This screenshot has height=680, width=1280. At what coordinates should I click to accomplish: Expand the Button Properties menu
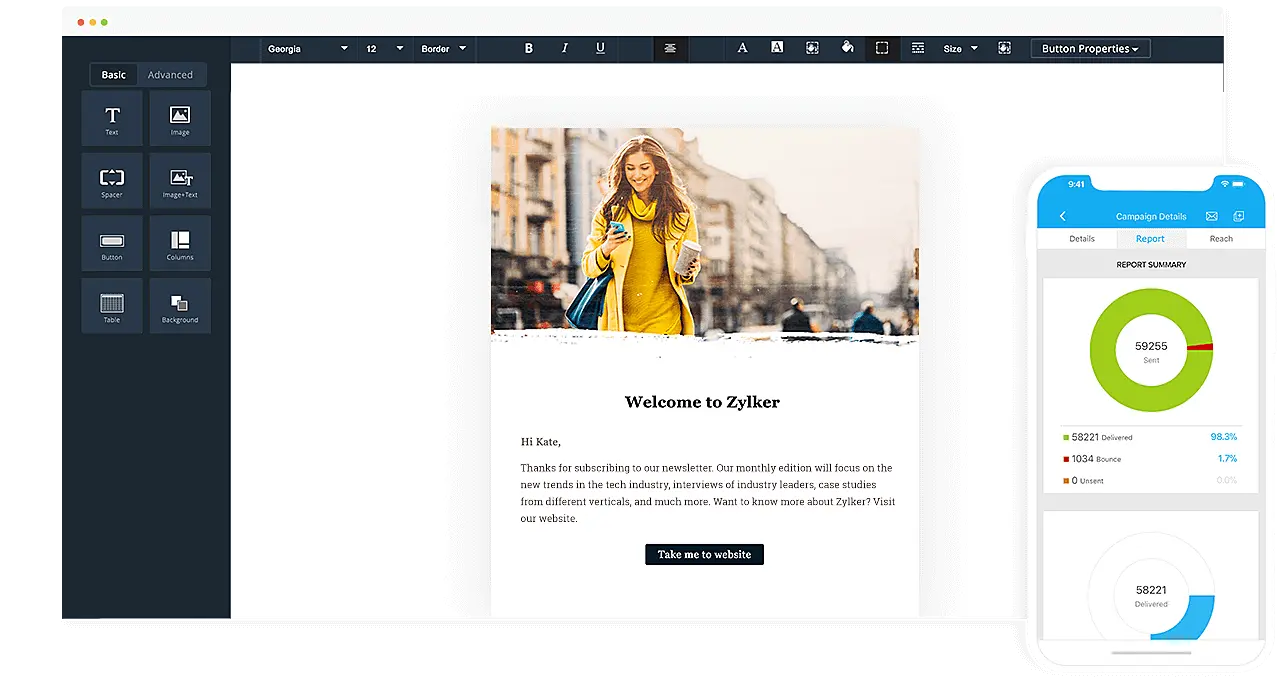[x=1090, y=47]
